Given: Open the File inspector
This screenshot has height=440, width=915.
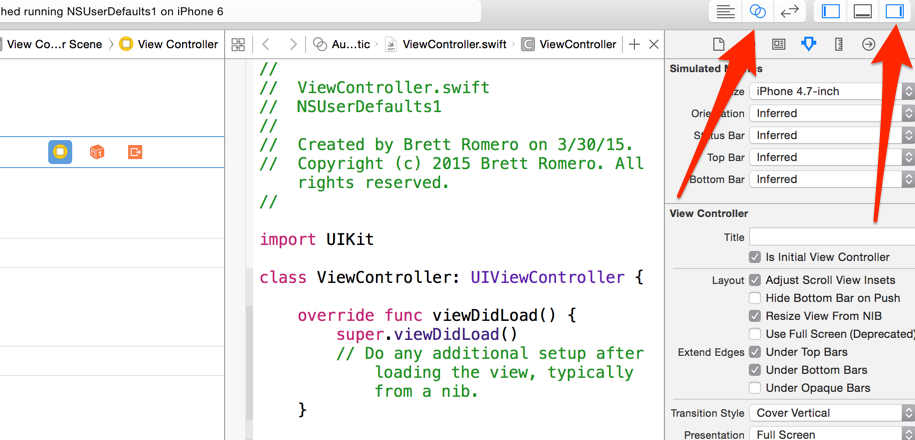Looking at the screenshot, I should 718,45.
